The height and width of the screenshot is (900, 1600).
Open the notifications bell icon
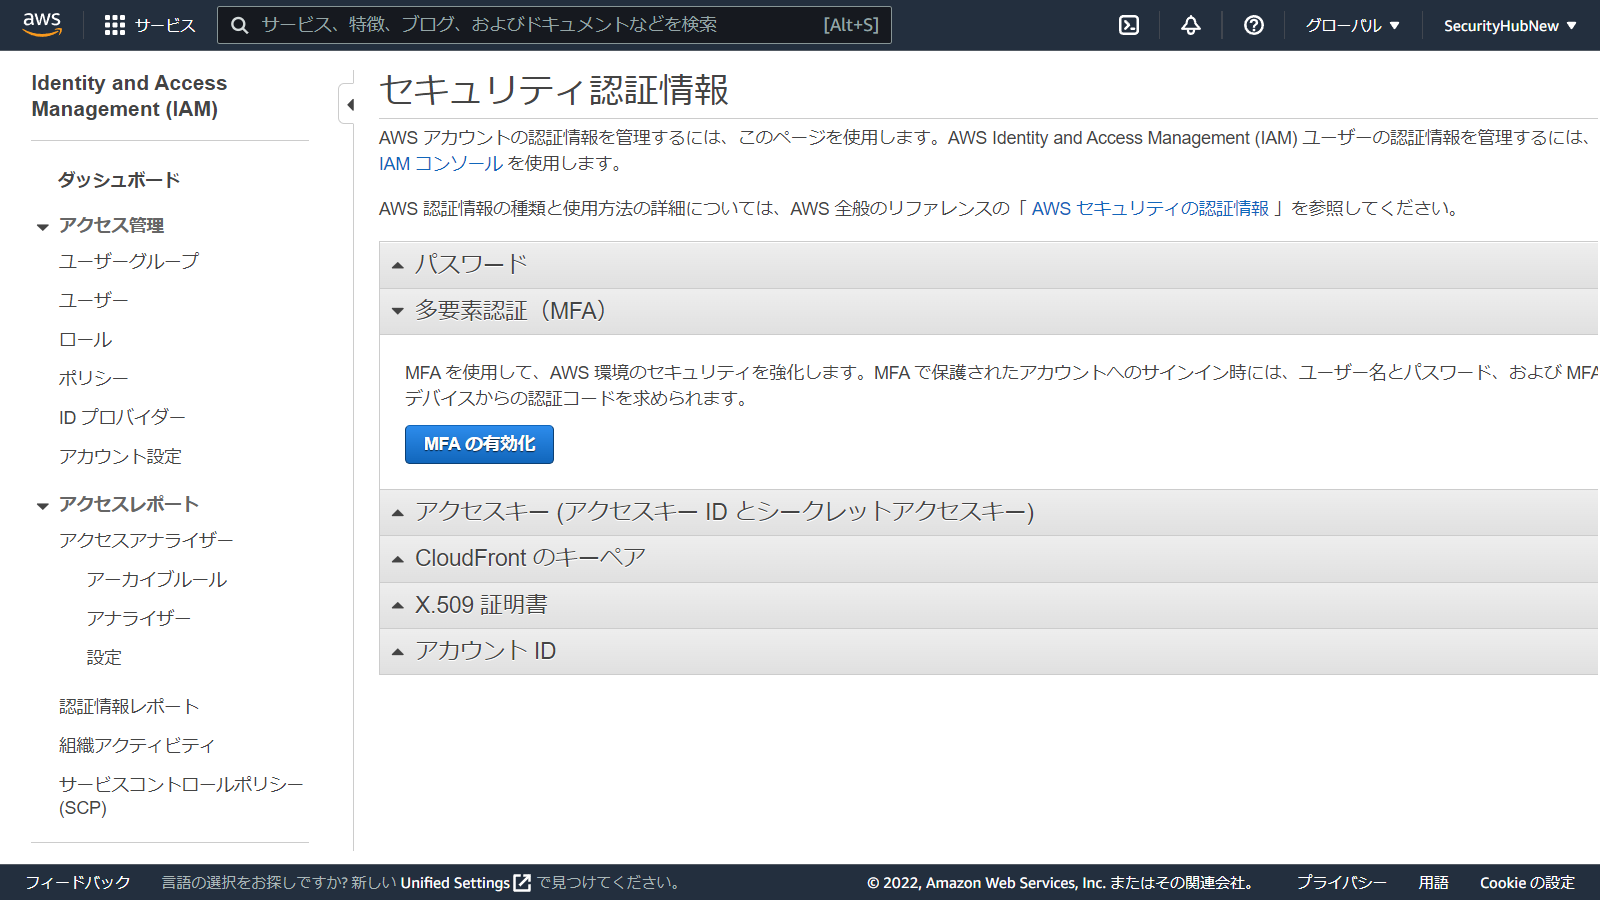click(1190, 25)
